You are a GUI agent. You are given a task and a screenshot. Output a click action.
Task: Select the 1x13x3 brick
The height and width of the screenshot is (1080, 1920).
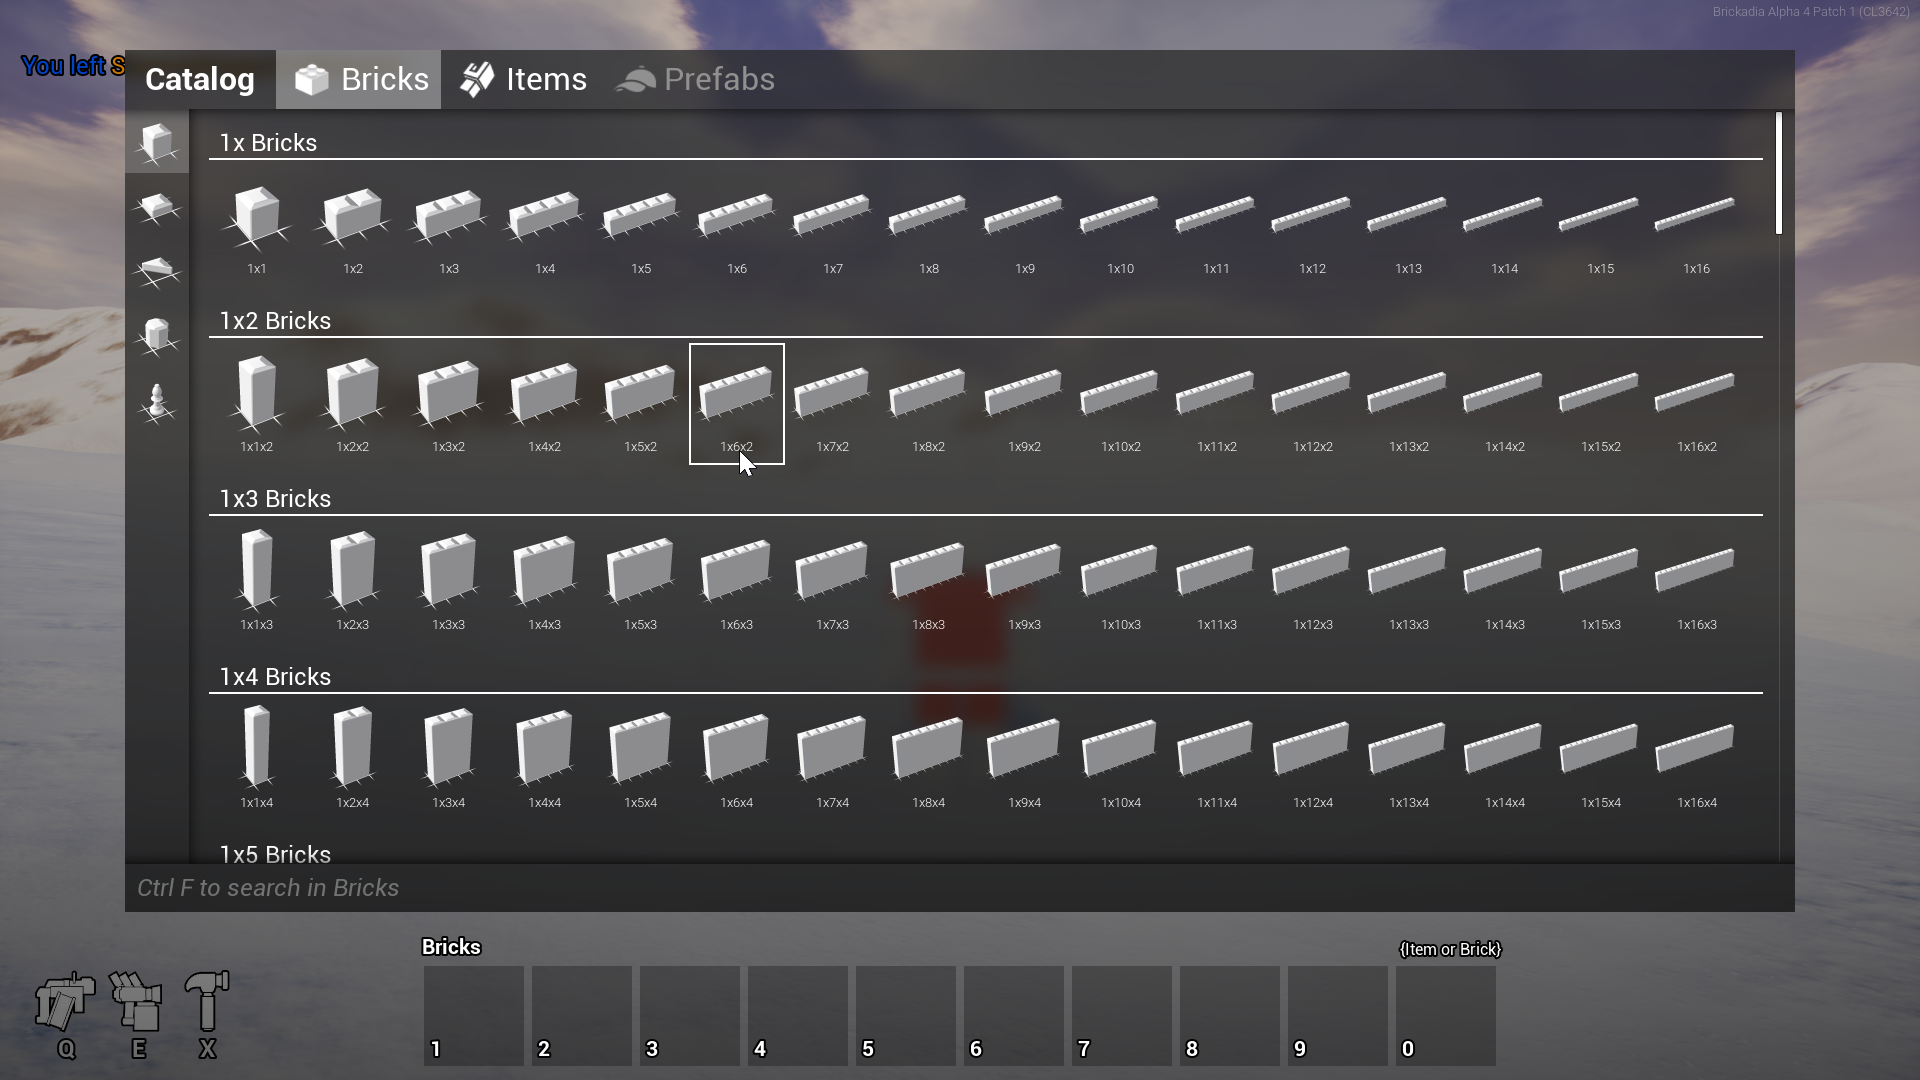(x=1409, y=582)
